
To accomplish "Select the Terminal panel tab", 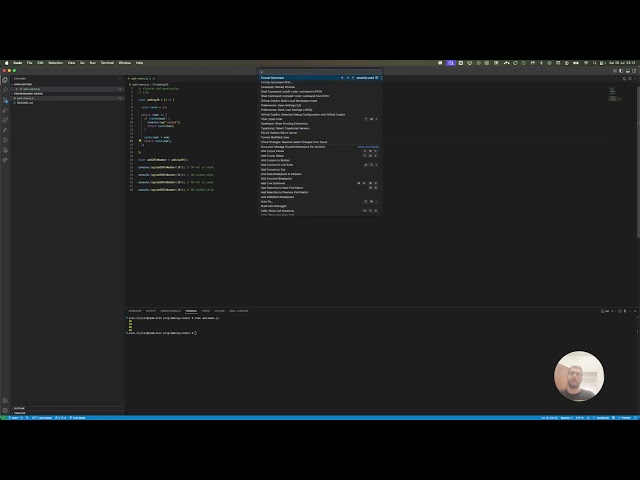I will [x=191, y=311].
